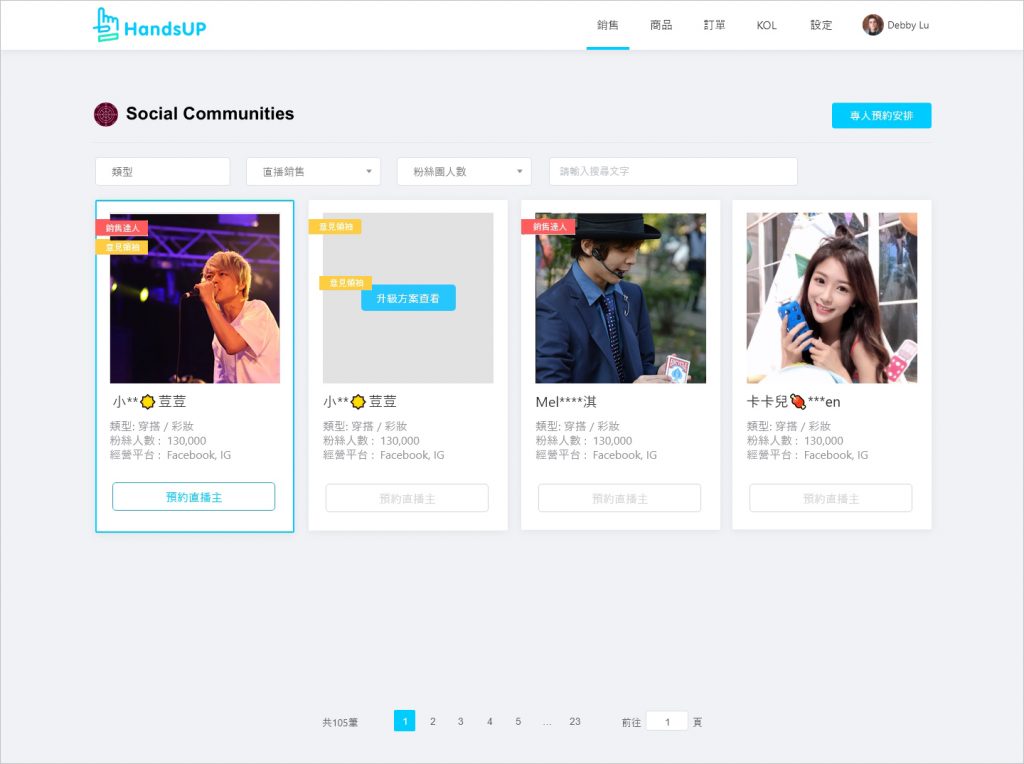The height and width of the screenshot is (764, 1024).
Task: Click the Debby Lu user name
Action: (908, 25)
